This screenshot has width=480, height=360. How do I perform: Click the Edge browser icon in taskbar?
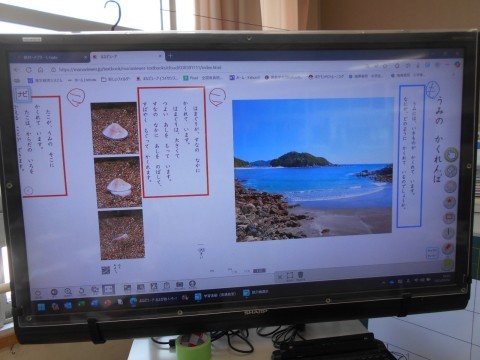click(133, 301)
